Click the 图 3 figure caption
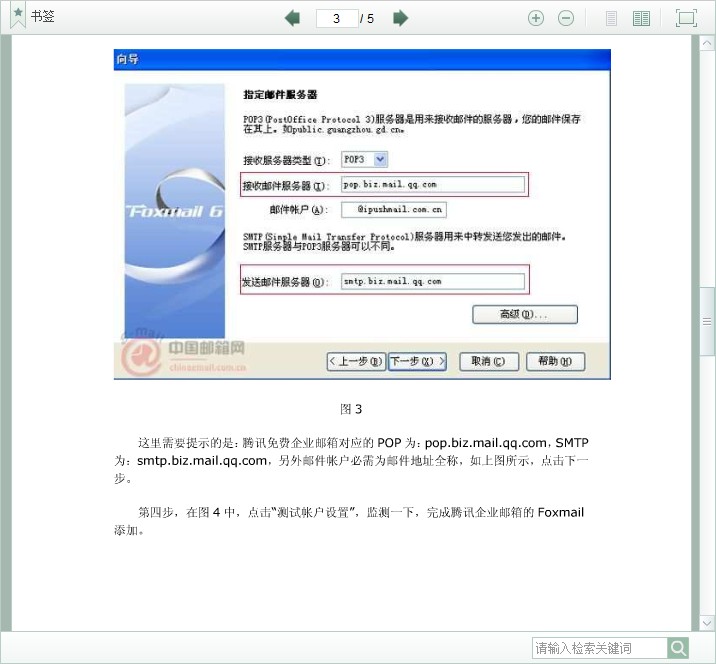 pos(351,409)
